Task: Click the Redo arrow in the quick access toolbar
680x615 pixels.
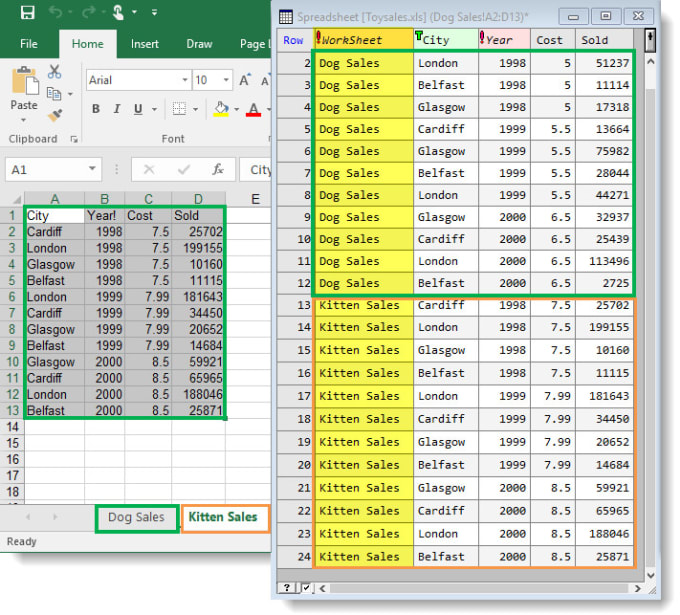Action: coord(88,12)
